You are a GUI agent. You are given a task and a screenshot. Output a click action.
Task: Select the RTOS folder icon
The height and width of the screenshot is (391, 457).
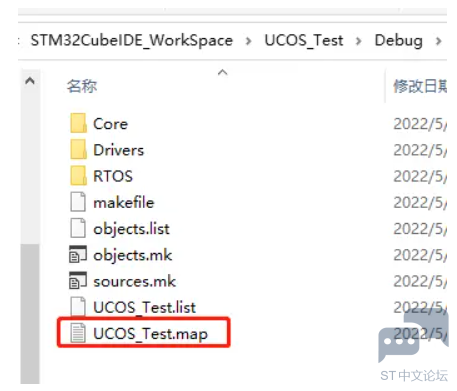(x=78, y=176)
